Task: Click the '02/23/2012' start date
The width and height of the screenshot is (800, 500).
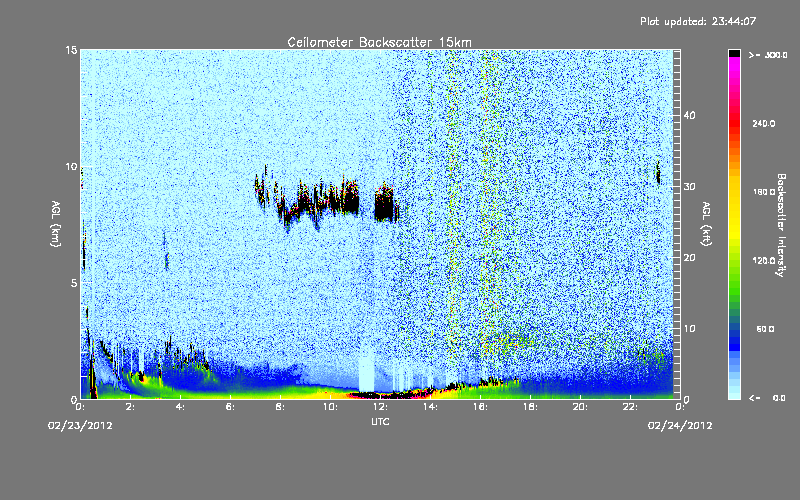Action: (x=80, y=426)
